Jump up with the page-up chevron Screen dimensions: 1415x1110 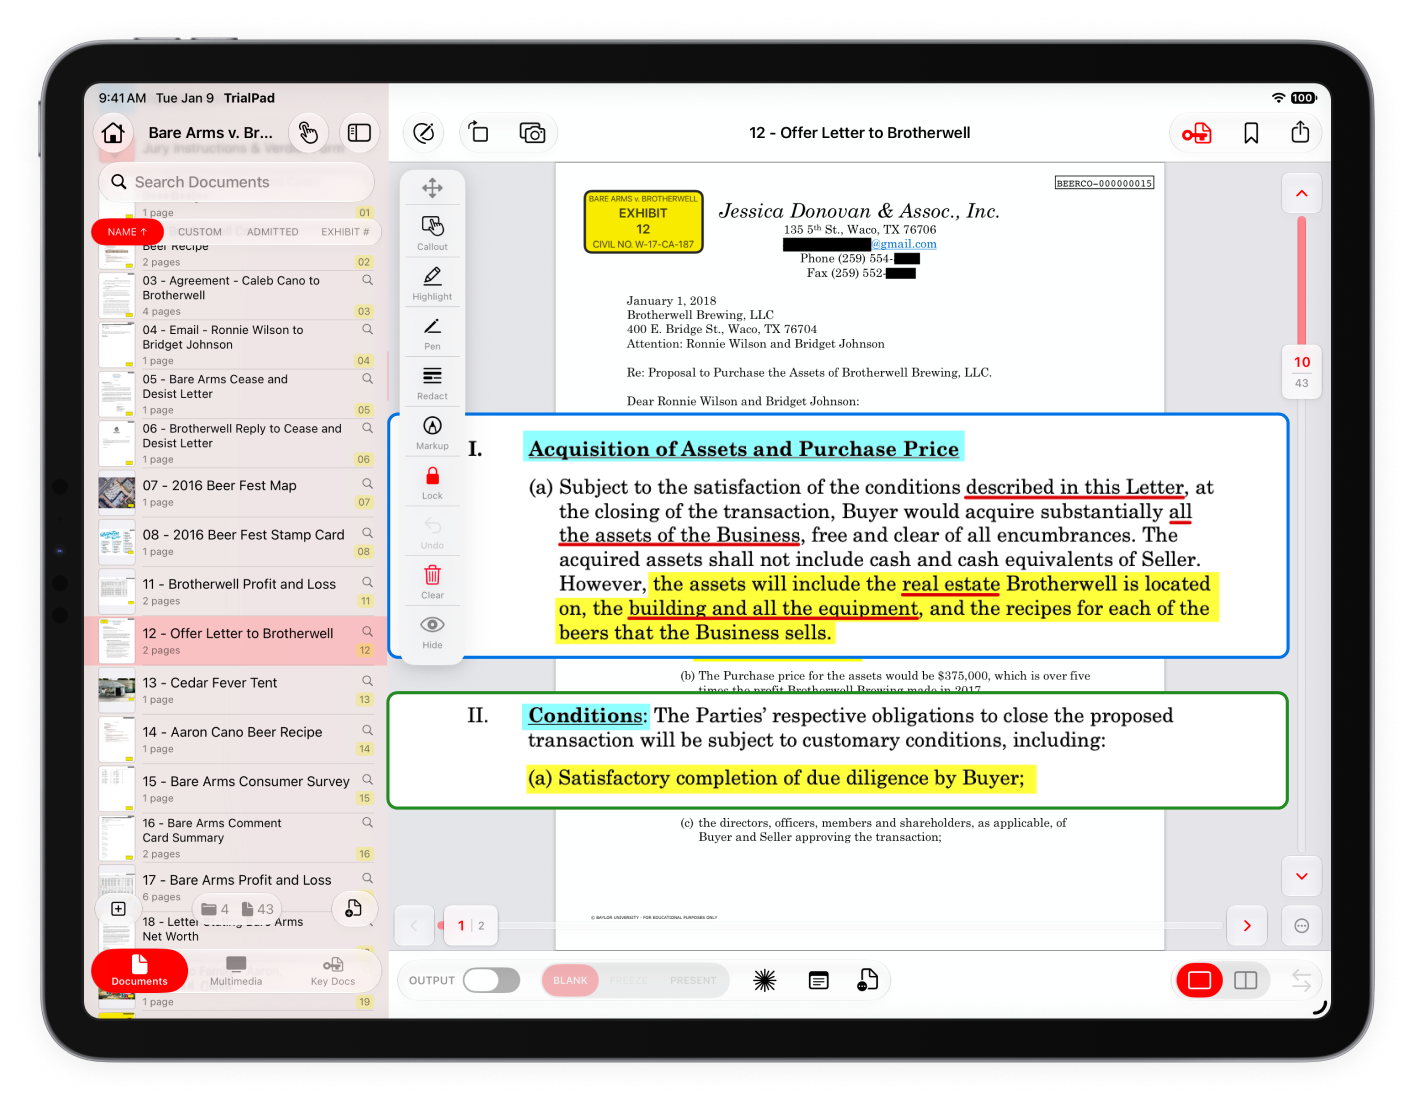(1302, 193)
